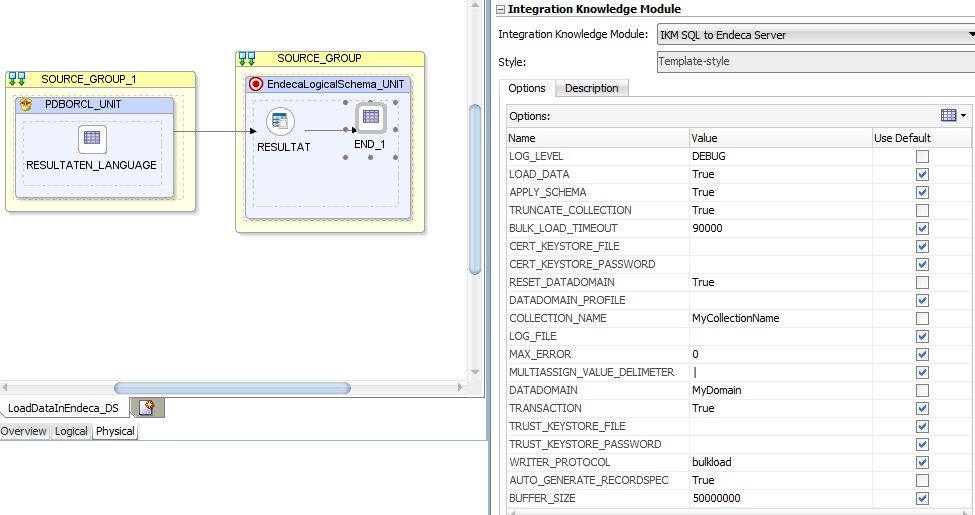
Task: Click the PDBORCL_UNIT execution unit icon
Action: click(27, 104)
